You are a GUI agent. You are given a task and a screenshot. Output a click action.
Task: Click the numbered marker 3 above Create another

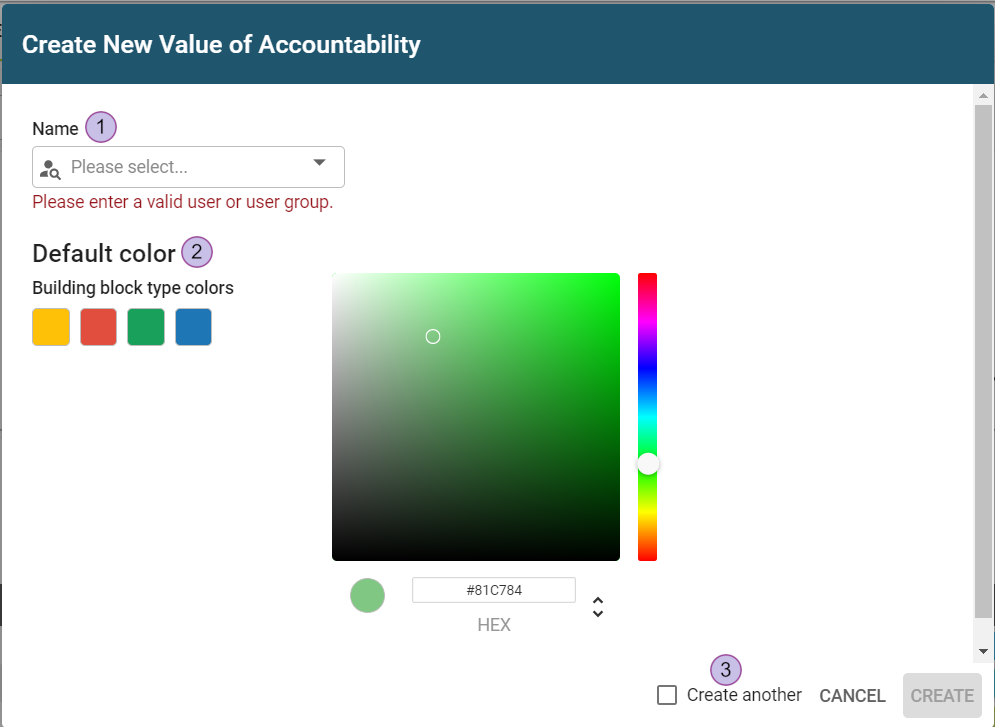point(727,670)
